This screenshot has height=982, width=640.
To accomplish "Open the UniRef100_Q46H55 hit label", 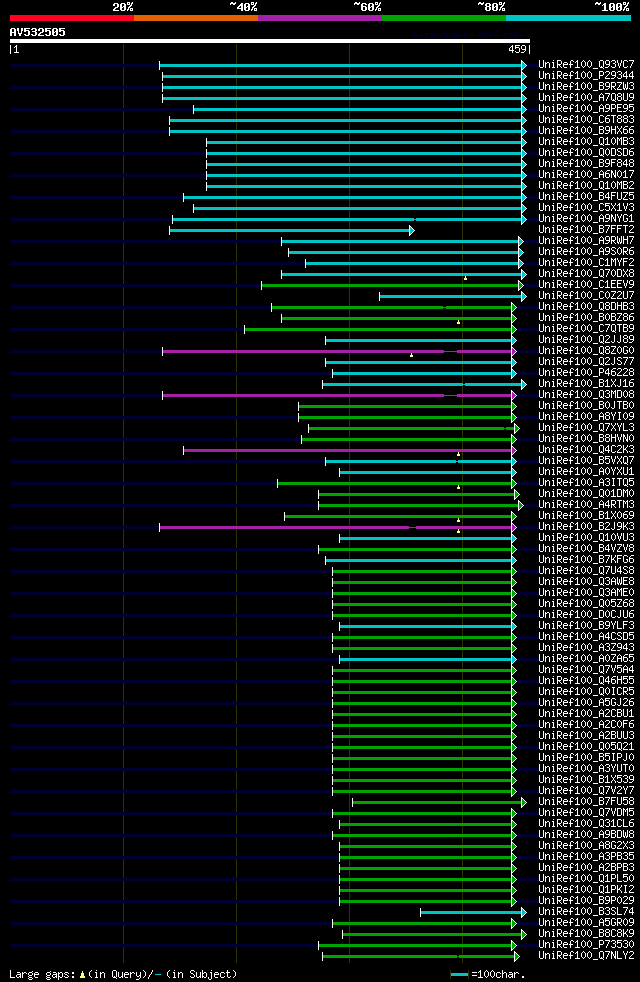I will [586, 681].
